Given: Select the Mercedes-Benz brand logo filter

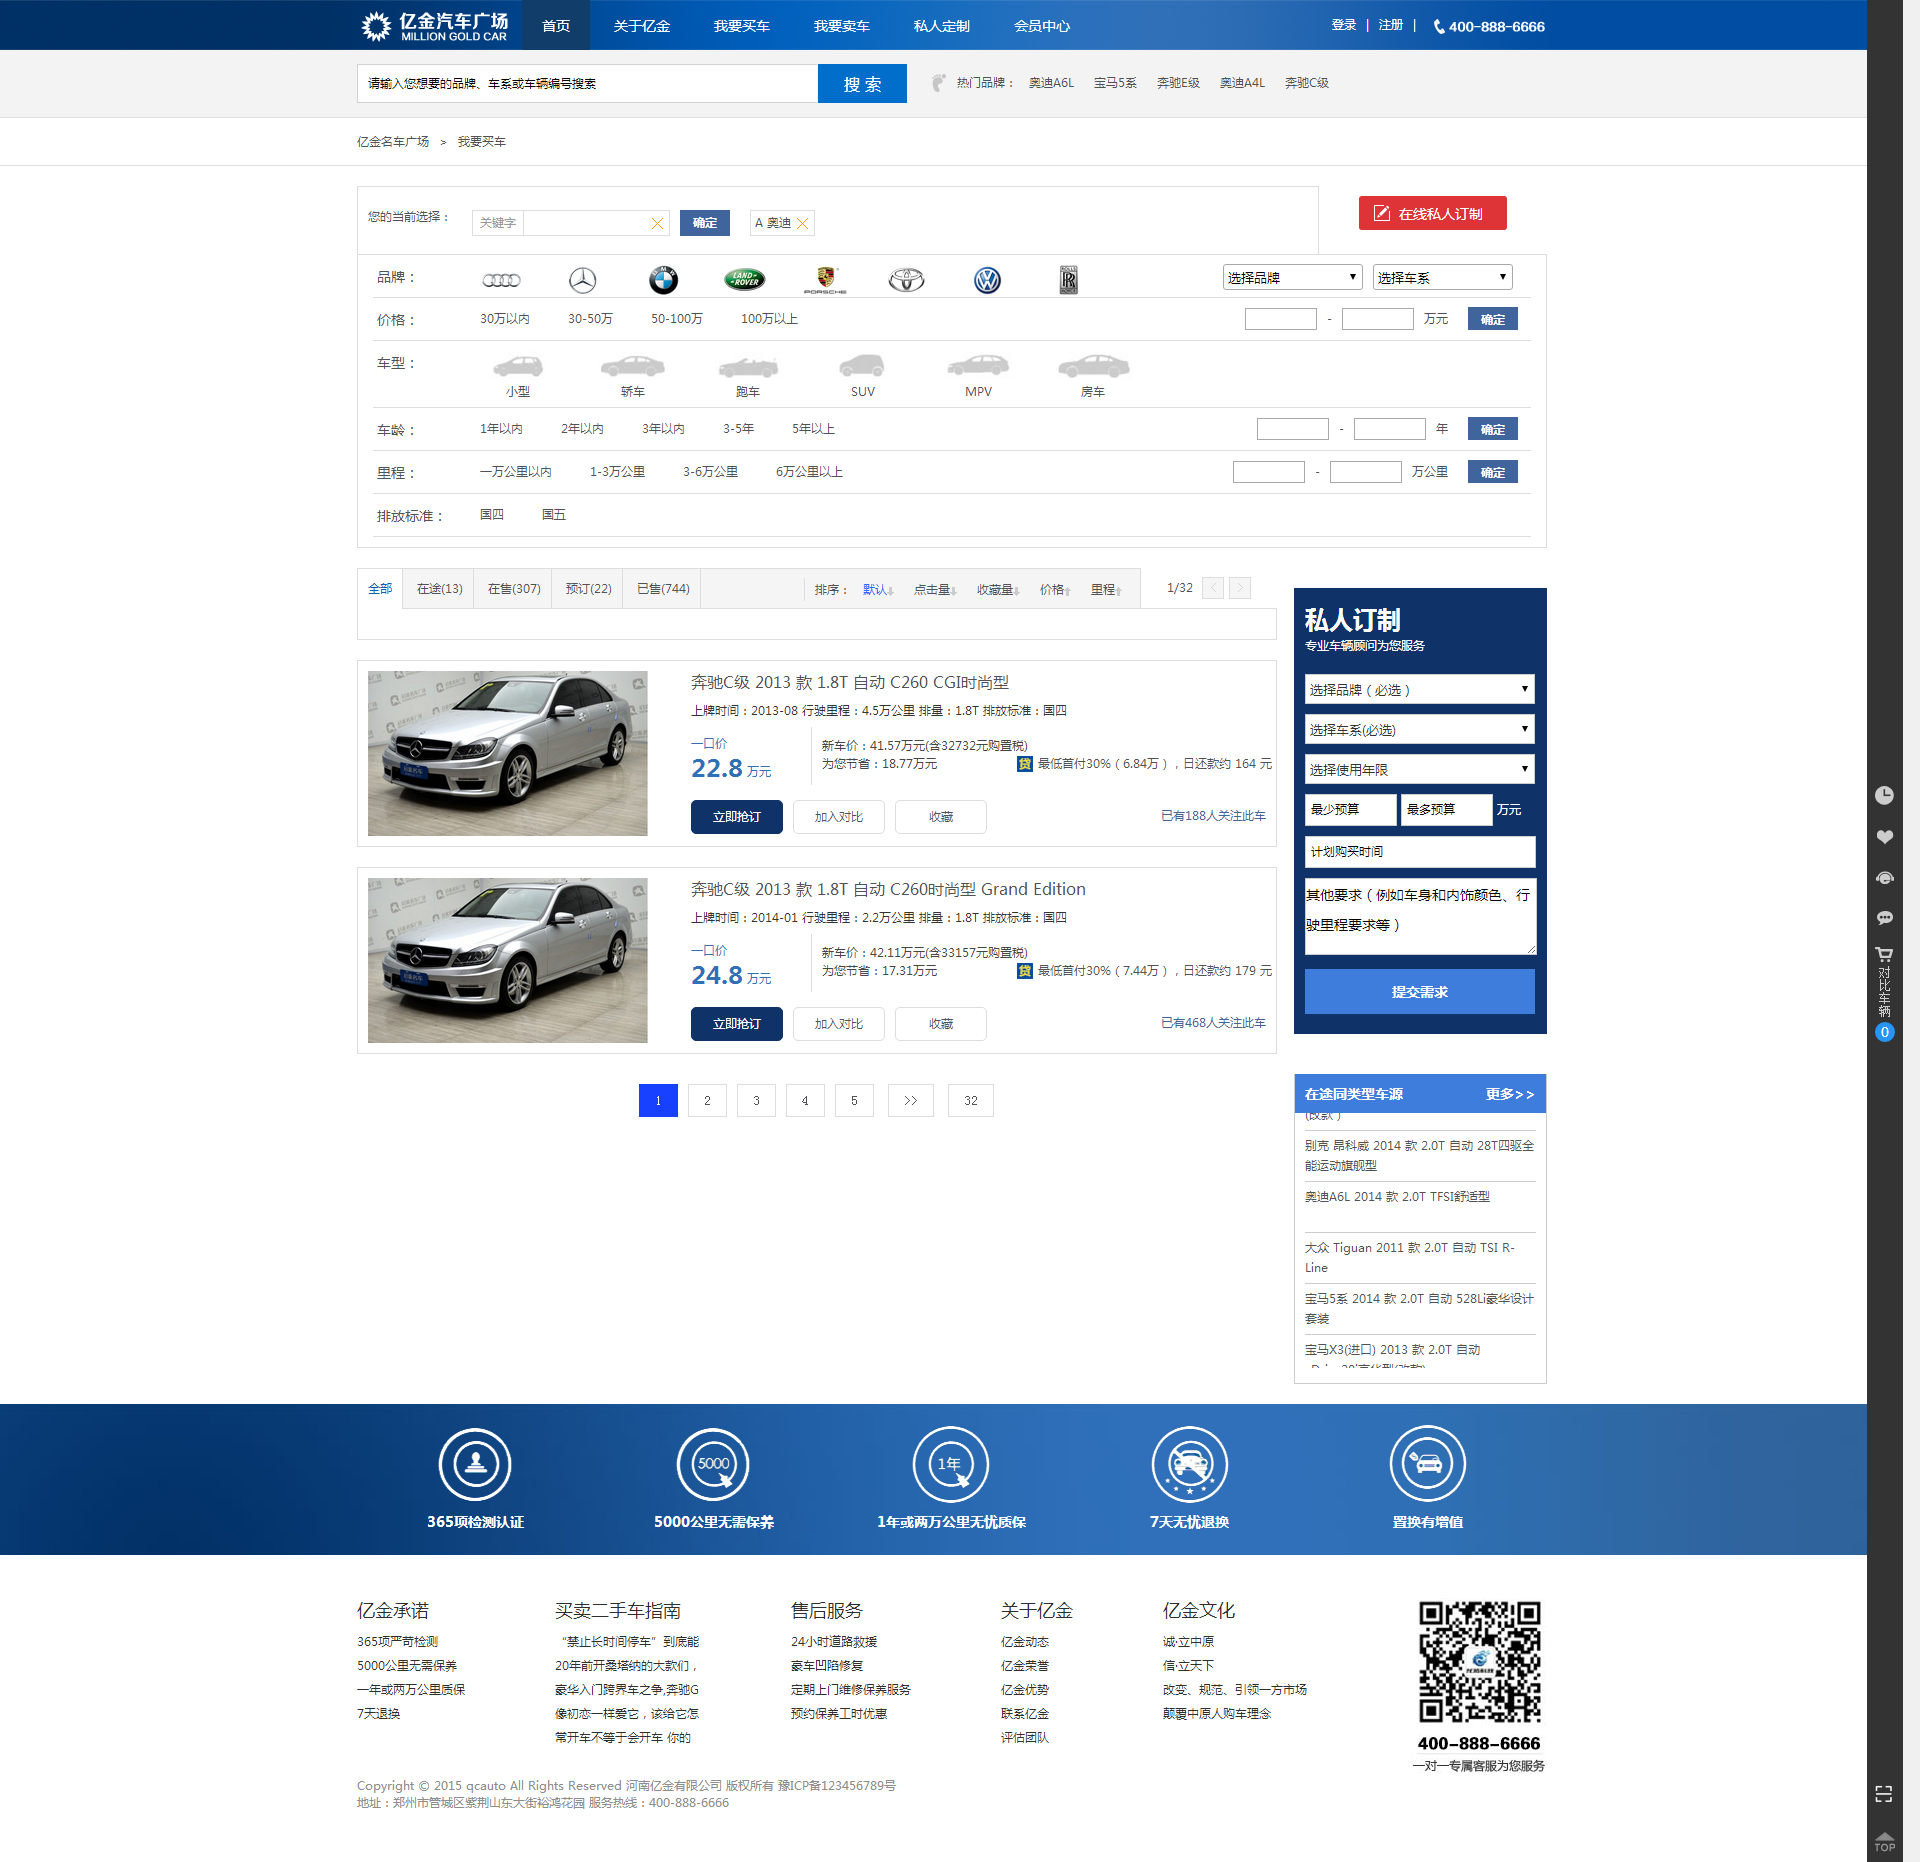Looking at the screenshot, I should [583, 280].
